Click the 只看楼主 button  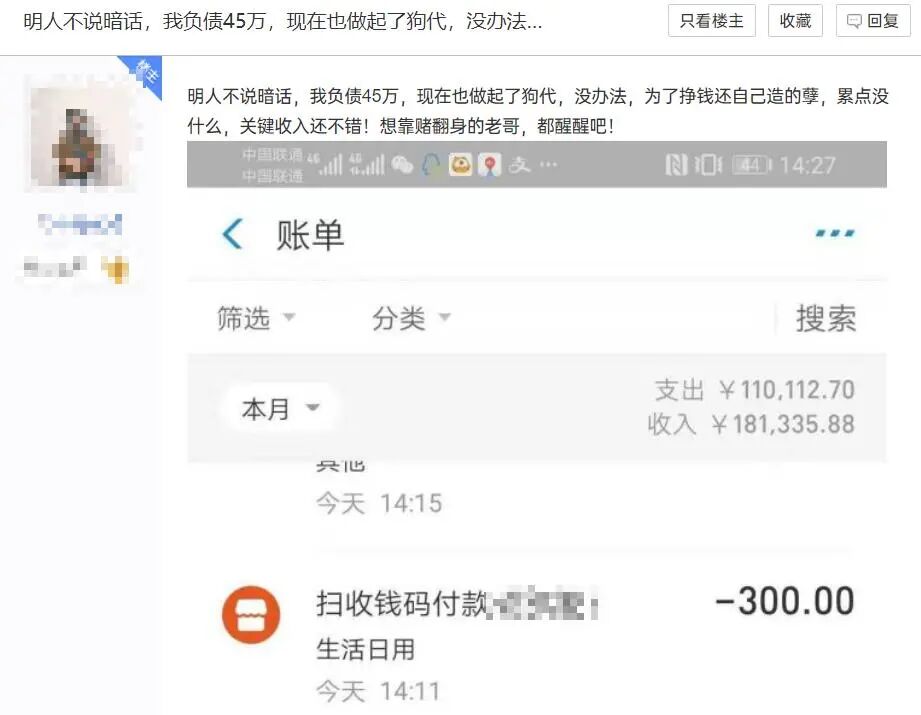[711, 21]
